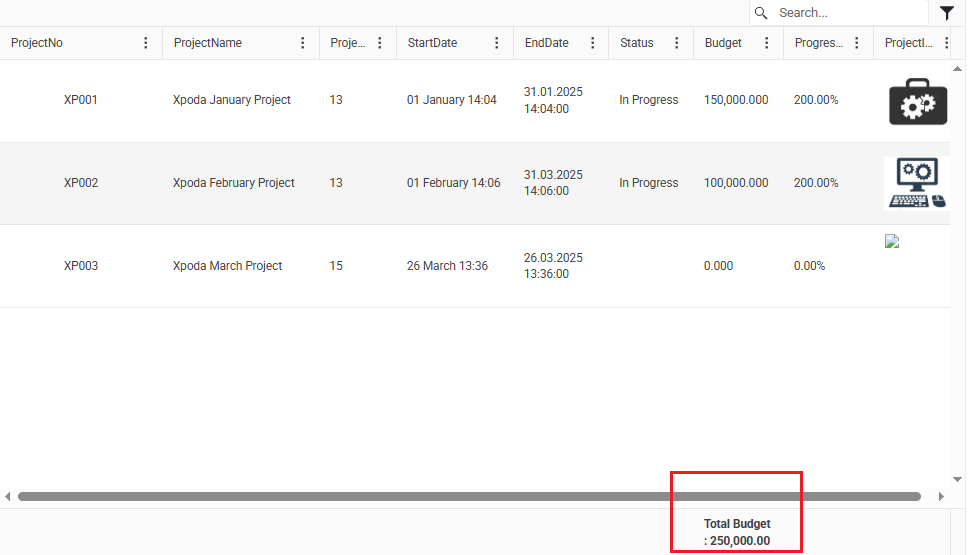
Task: Select the XP003 cell
Action: click(81, 265)
